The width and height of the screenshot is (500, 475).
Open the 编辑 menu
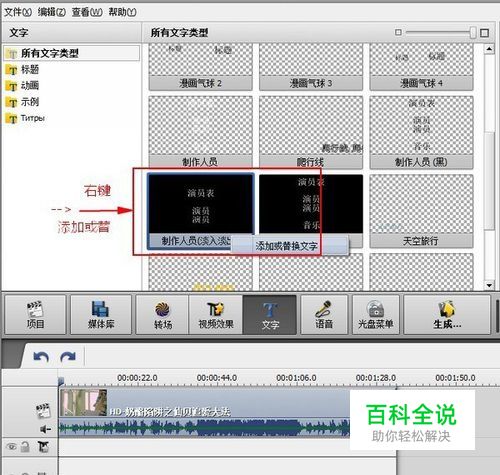click(52, 12)
